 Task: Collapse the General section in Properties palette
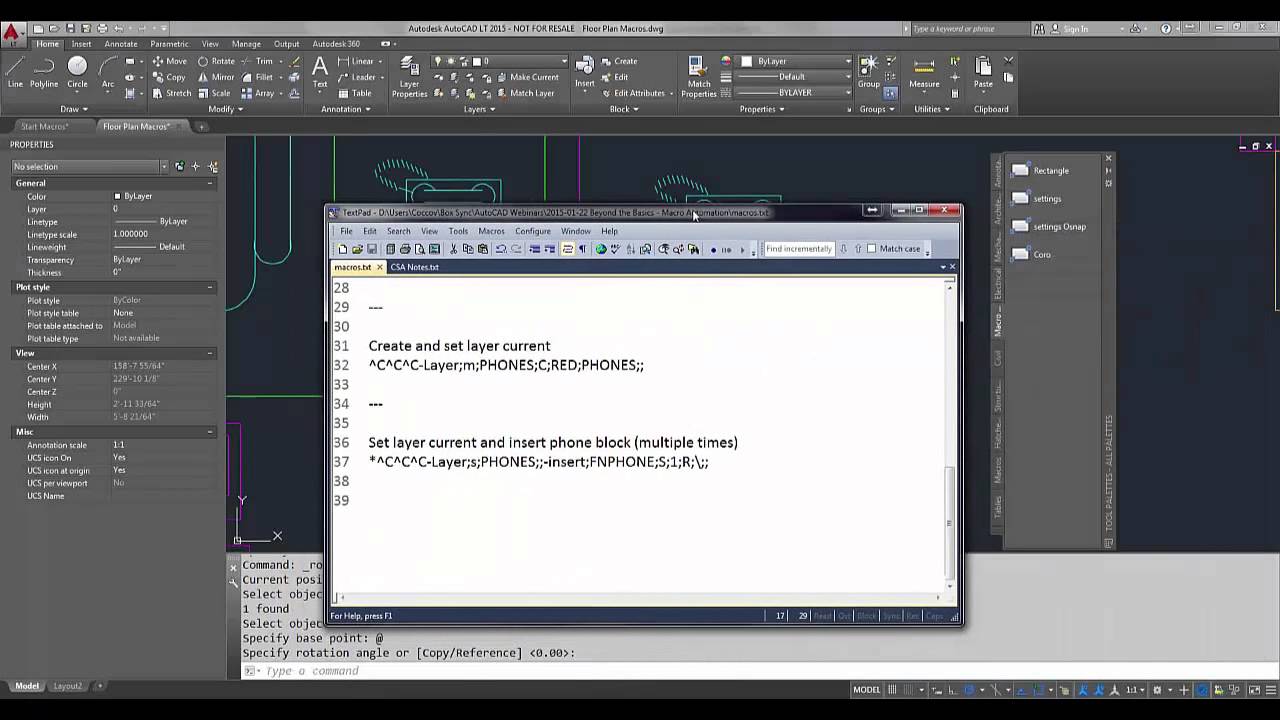pyautogui.click(x=210, y=183)
